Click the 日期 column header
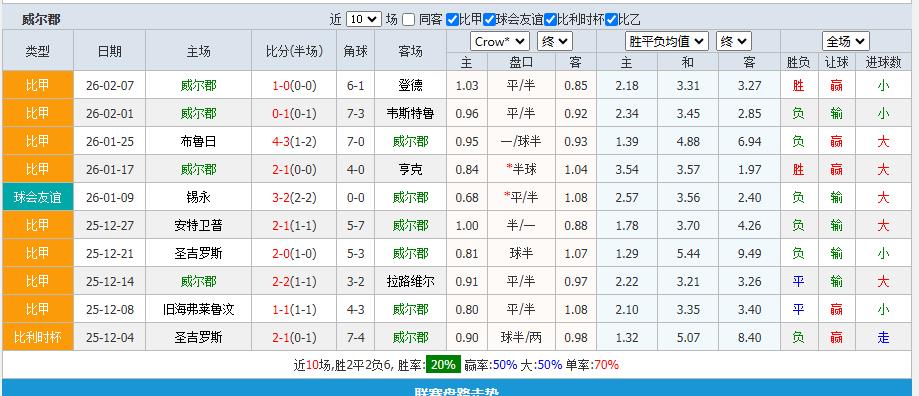This screenshot has height=396, width=919. [110, 51]
